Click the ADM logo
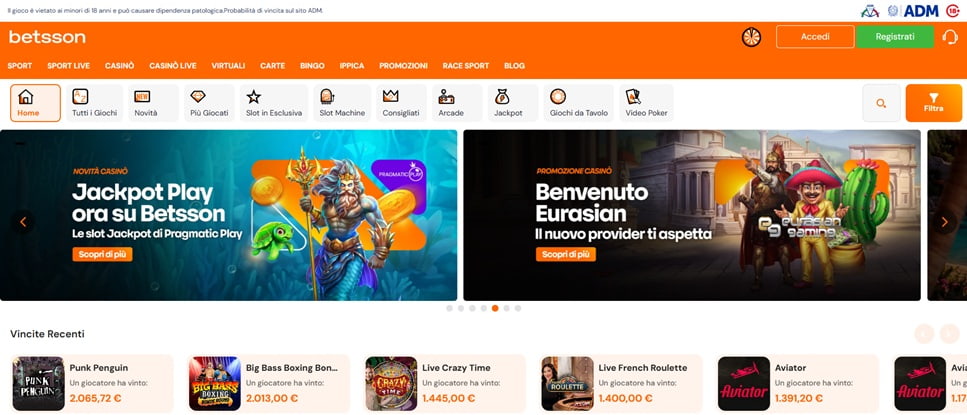This screenshot has height=415, width=967. (x=921, y=10)
